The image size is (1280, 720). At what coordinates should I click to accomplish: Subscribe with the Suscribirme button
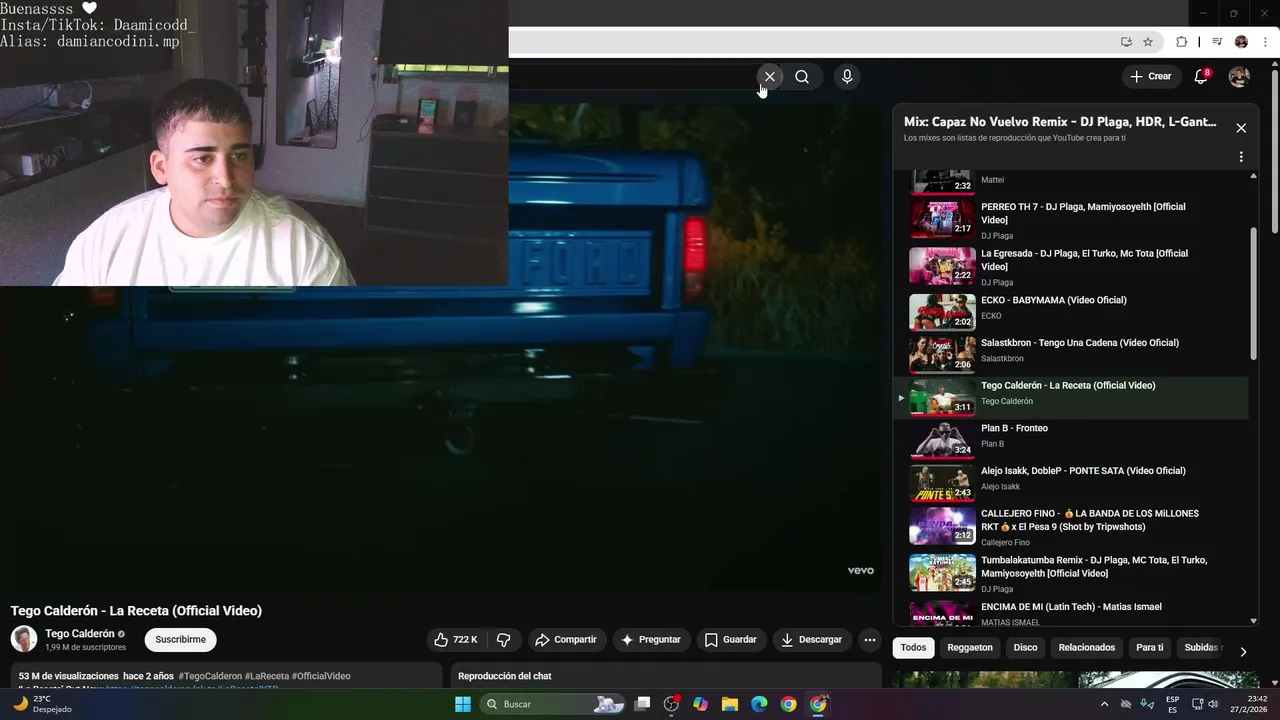point(181,640)
